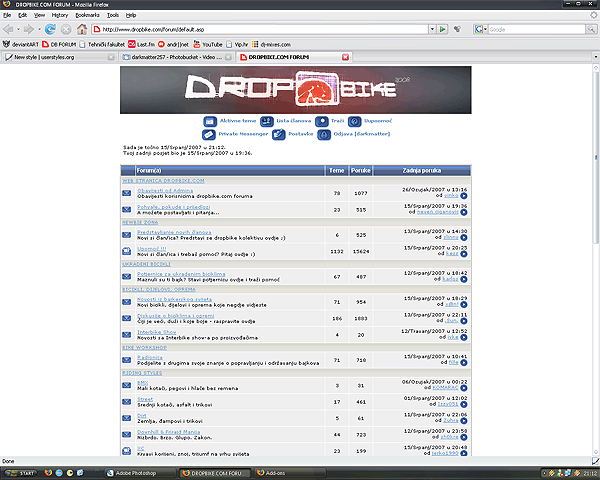Go to last post arrow by neven.ciganovic
Image resolution: width=600 pixels, height=480 pixels.
point(464,212)
